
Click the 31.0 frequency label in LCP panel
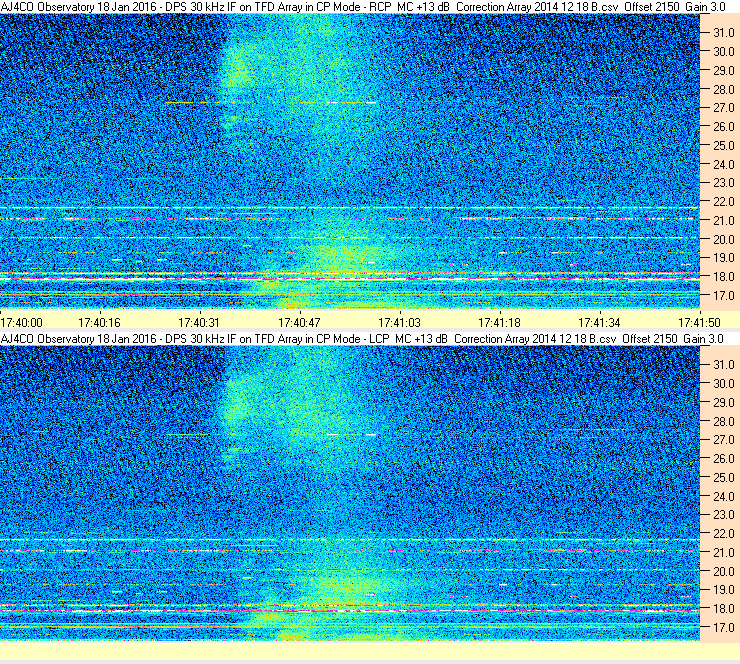coord(723,365)
